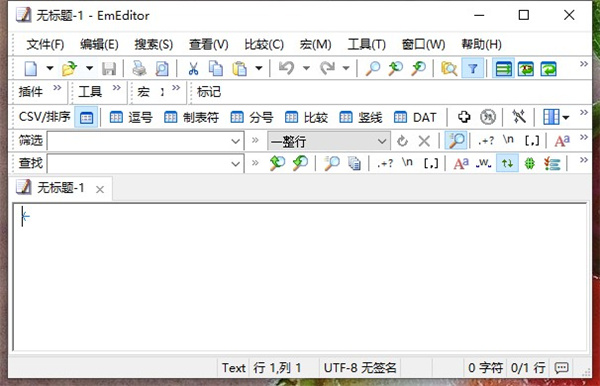The image size is (600, 386).
Task: Click the Cut scissors icon
Action: click(193, 69)
